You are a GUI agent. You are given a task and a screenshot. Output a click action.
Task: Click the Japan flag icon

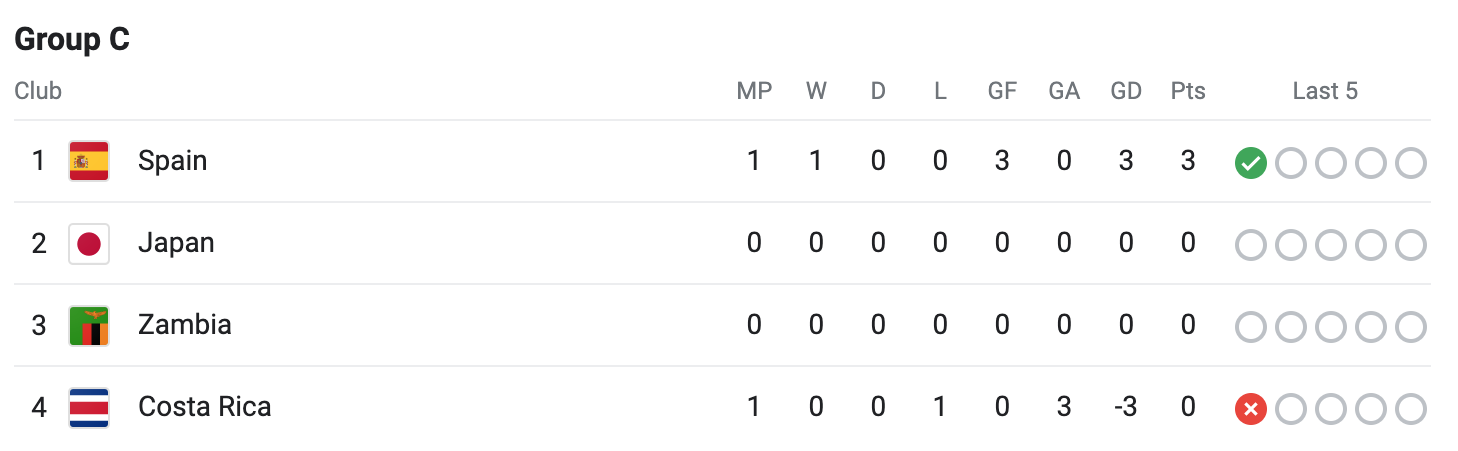click(x=89, y=243)
